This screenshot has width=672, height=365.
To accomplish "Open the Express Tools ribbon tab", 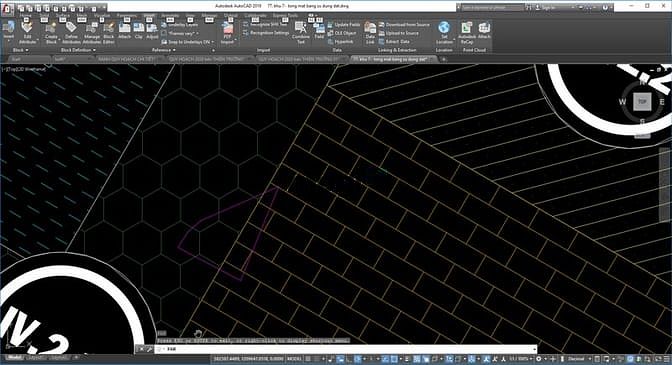I will click(x=285, y=15).
